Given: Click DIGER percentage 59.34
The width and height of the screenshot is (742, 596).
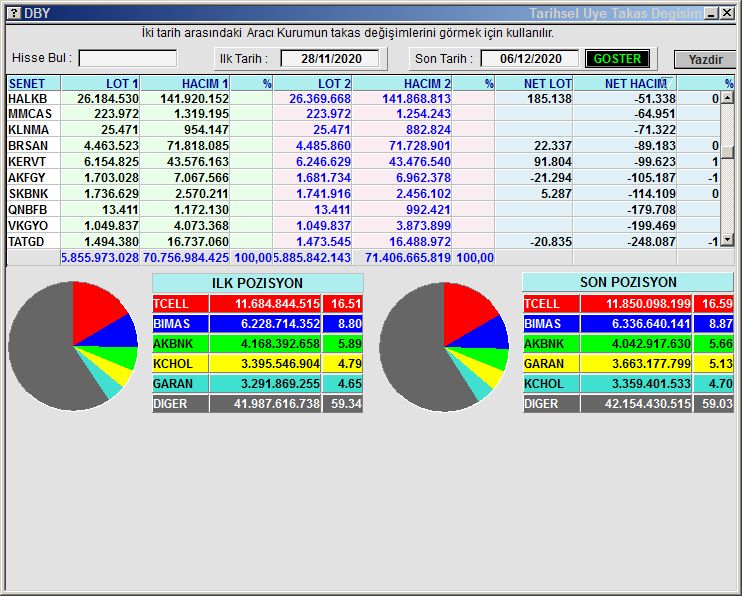Looking at the screenshot, I should [346, 404].
